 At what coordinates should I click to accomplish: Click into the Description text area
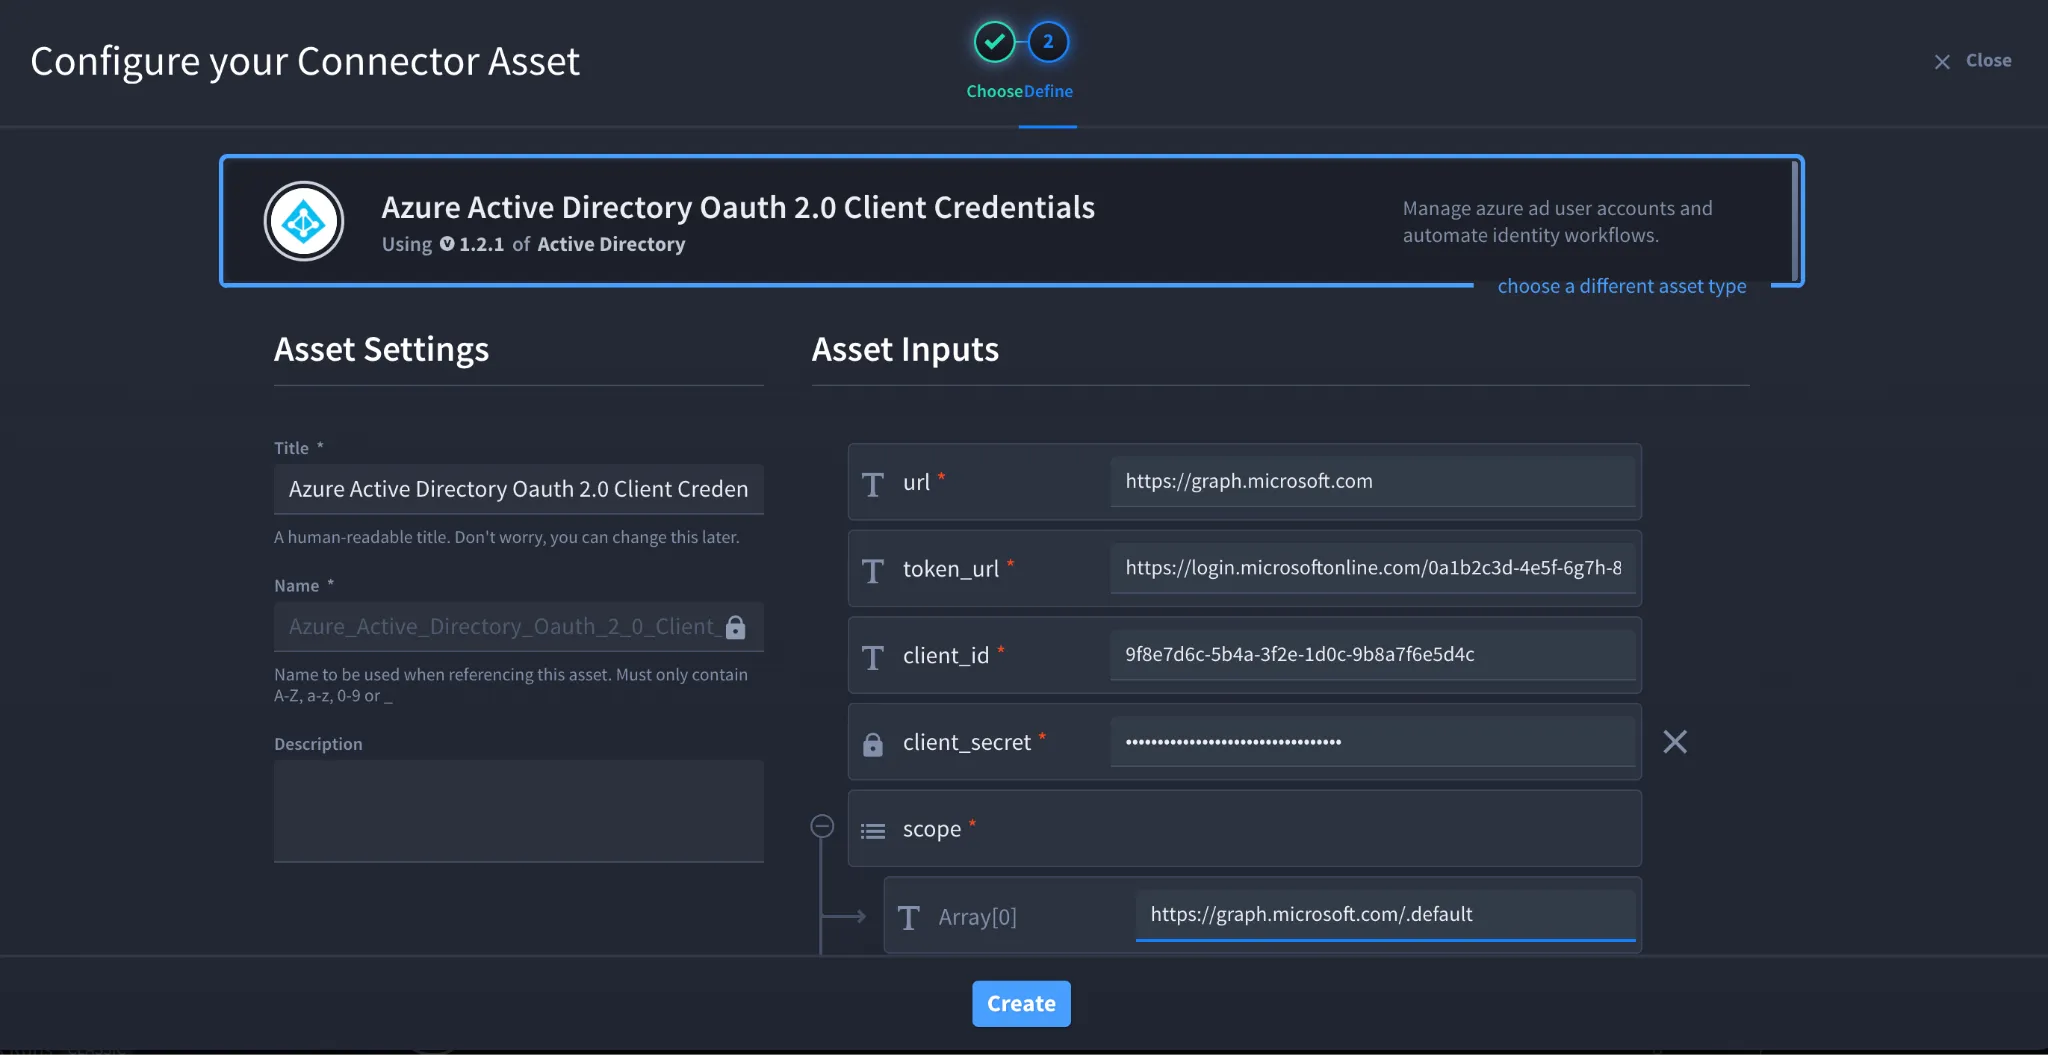click(519, 811)
